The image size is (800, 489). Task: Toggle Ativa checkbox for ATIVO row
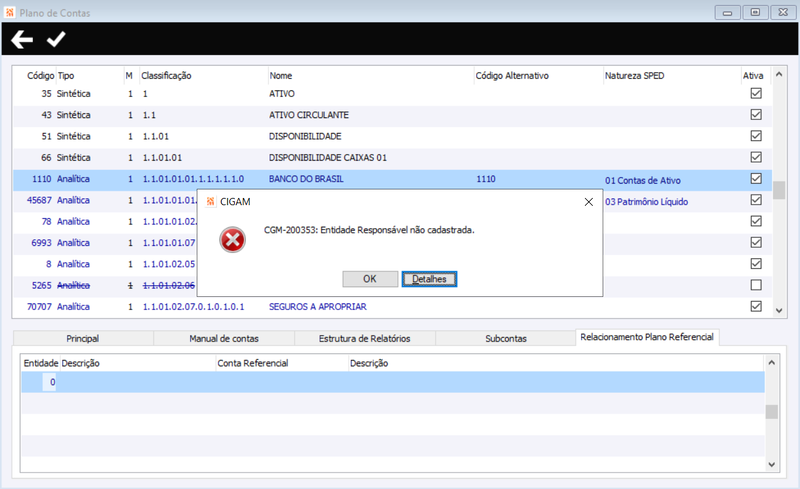pos(756,93)
